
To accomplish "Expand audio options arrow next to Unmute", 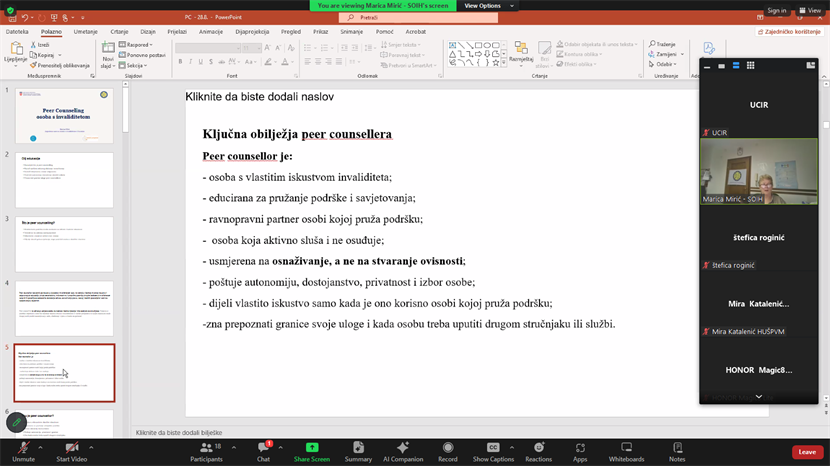I will tap(40, 447).
